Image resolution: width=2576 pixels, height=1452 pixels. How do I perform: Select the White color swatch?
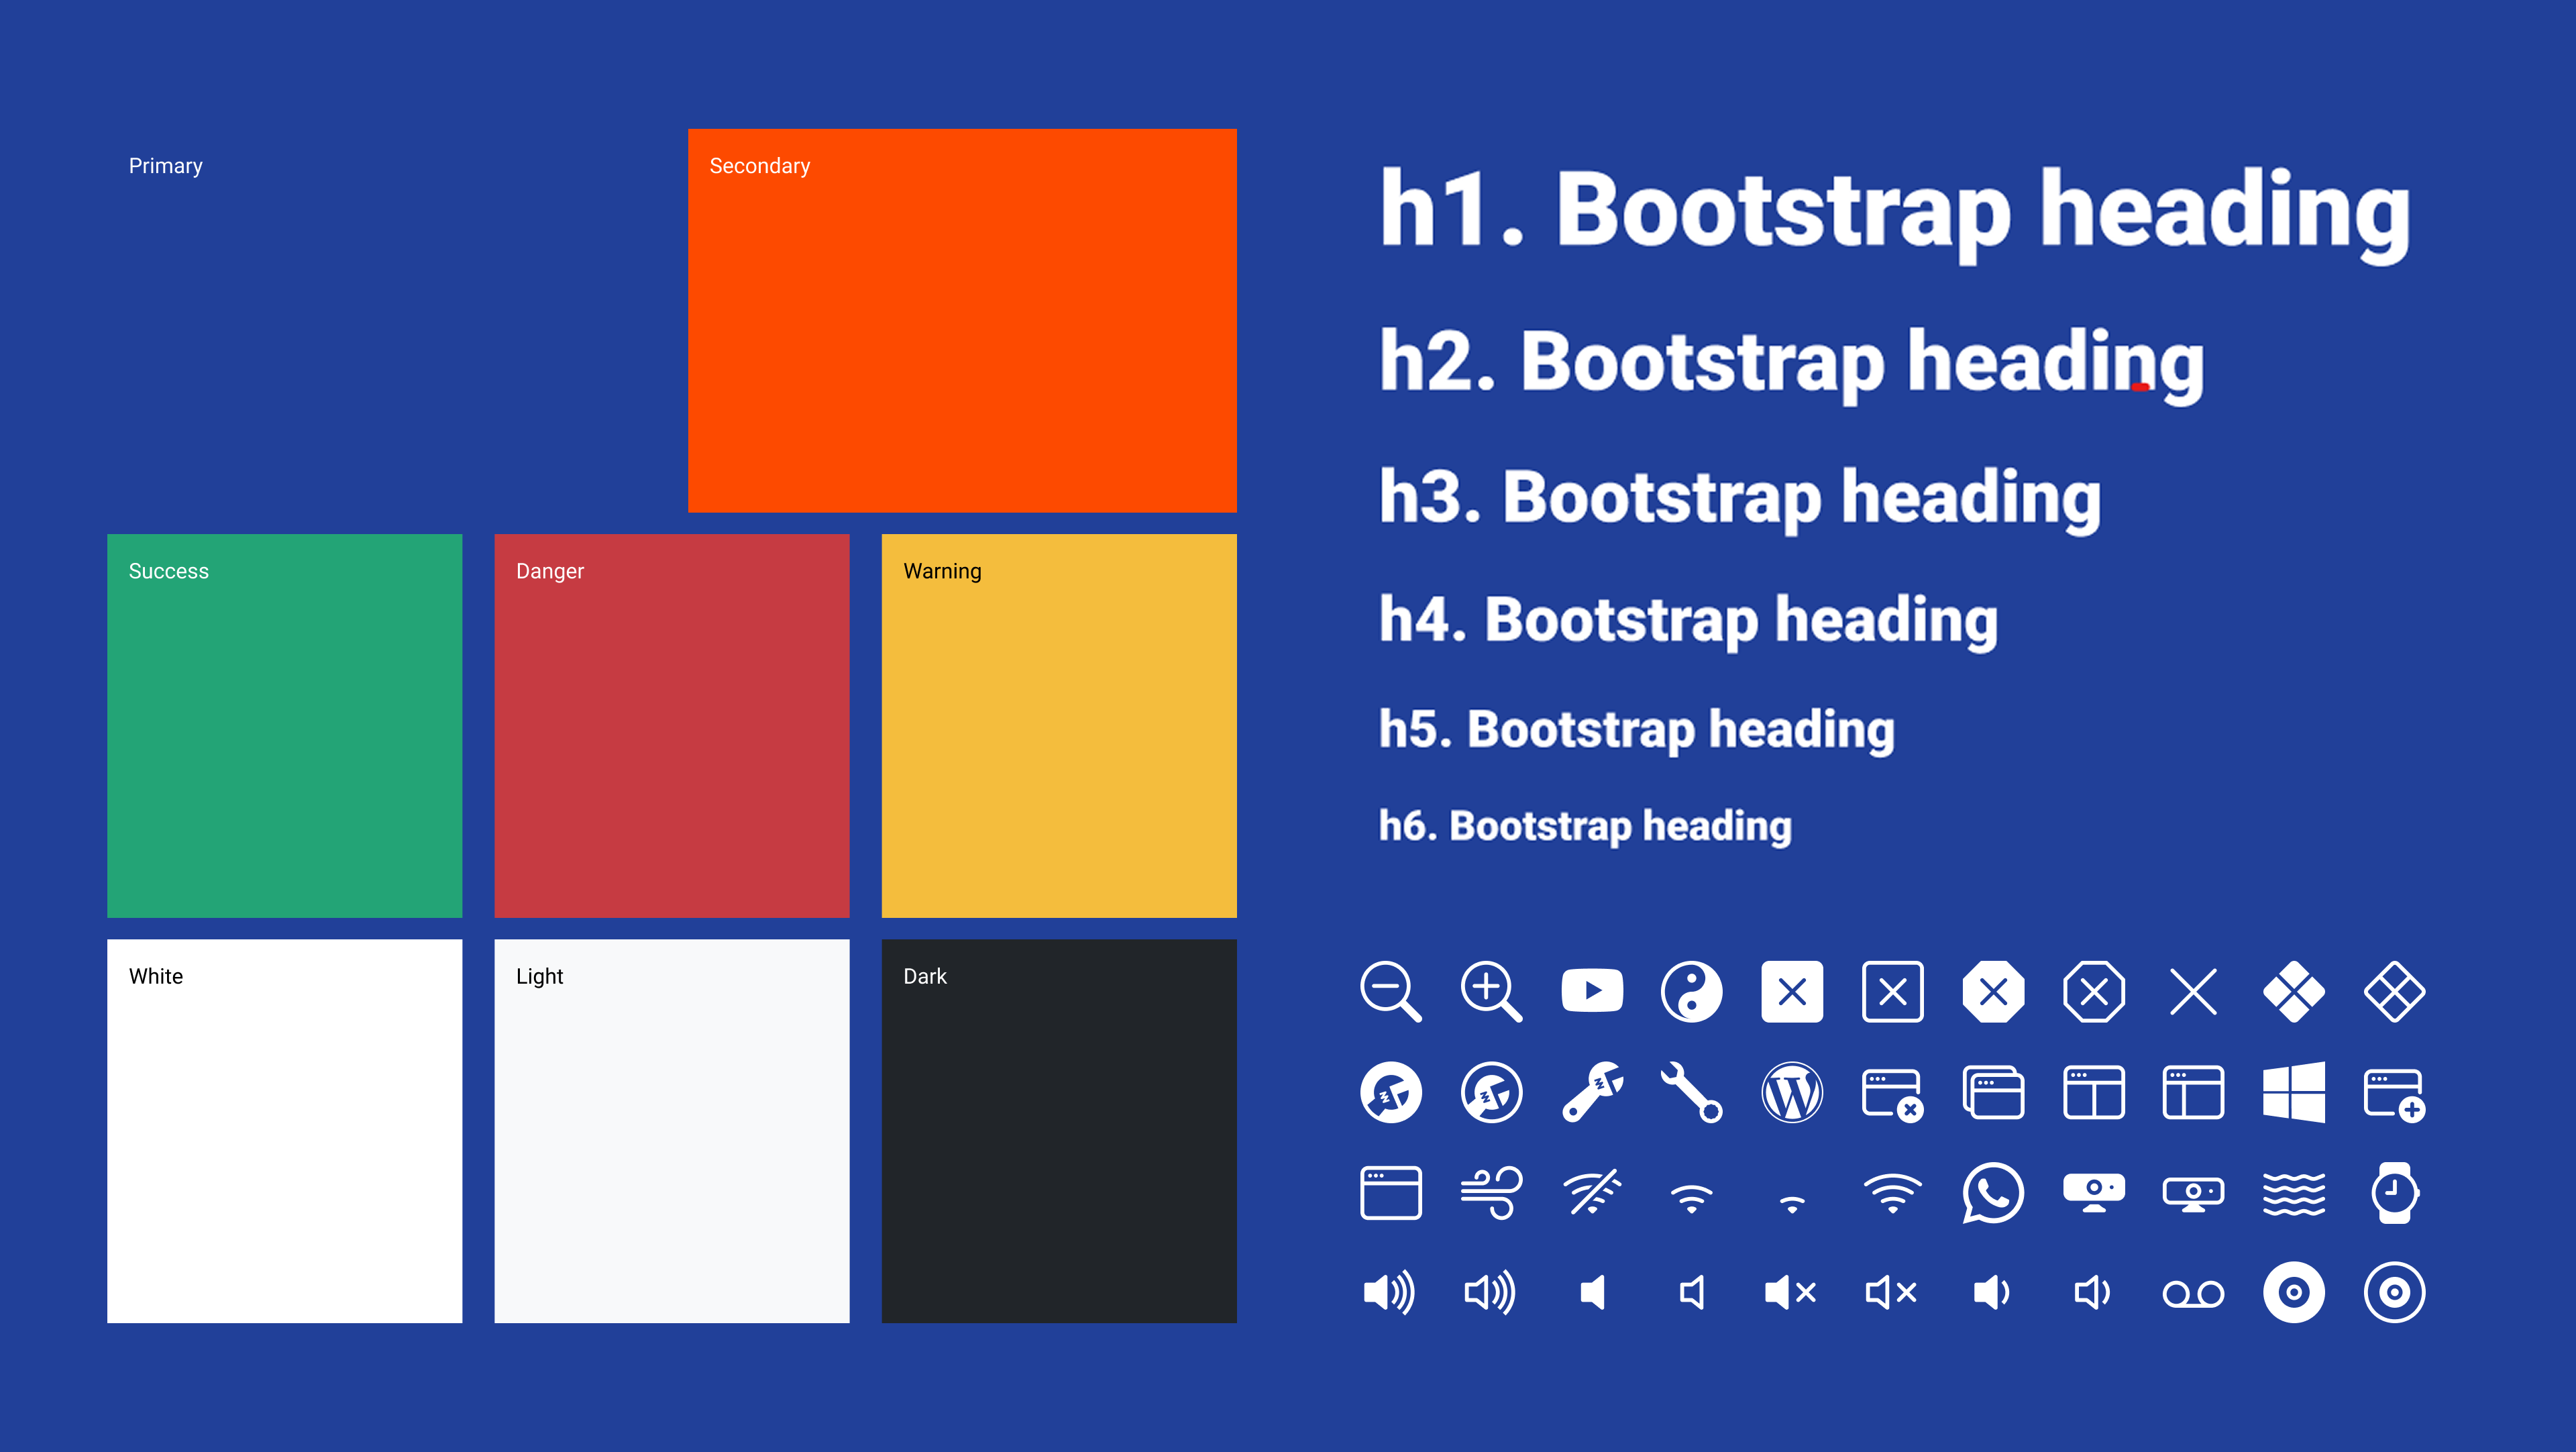tap(285, 1131)
